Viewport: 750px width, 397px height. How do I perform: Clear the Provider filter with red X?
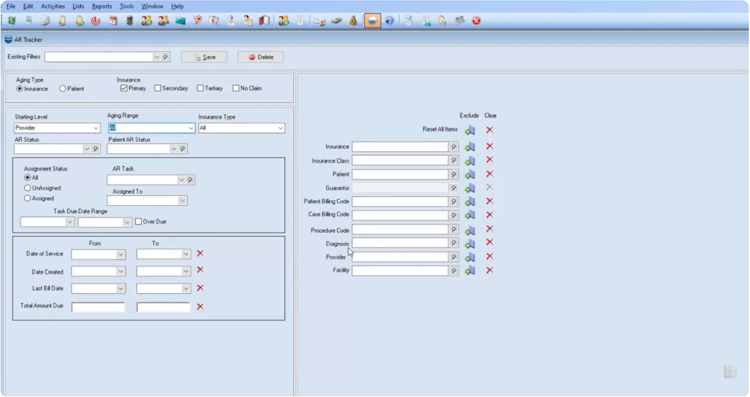click(x=489, y=256)
